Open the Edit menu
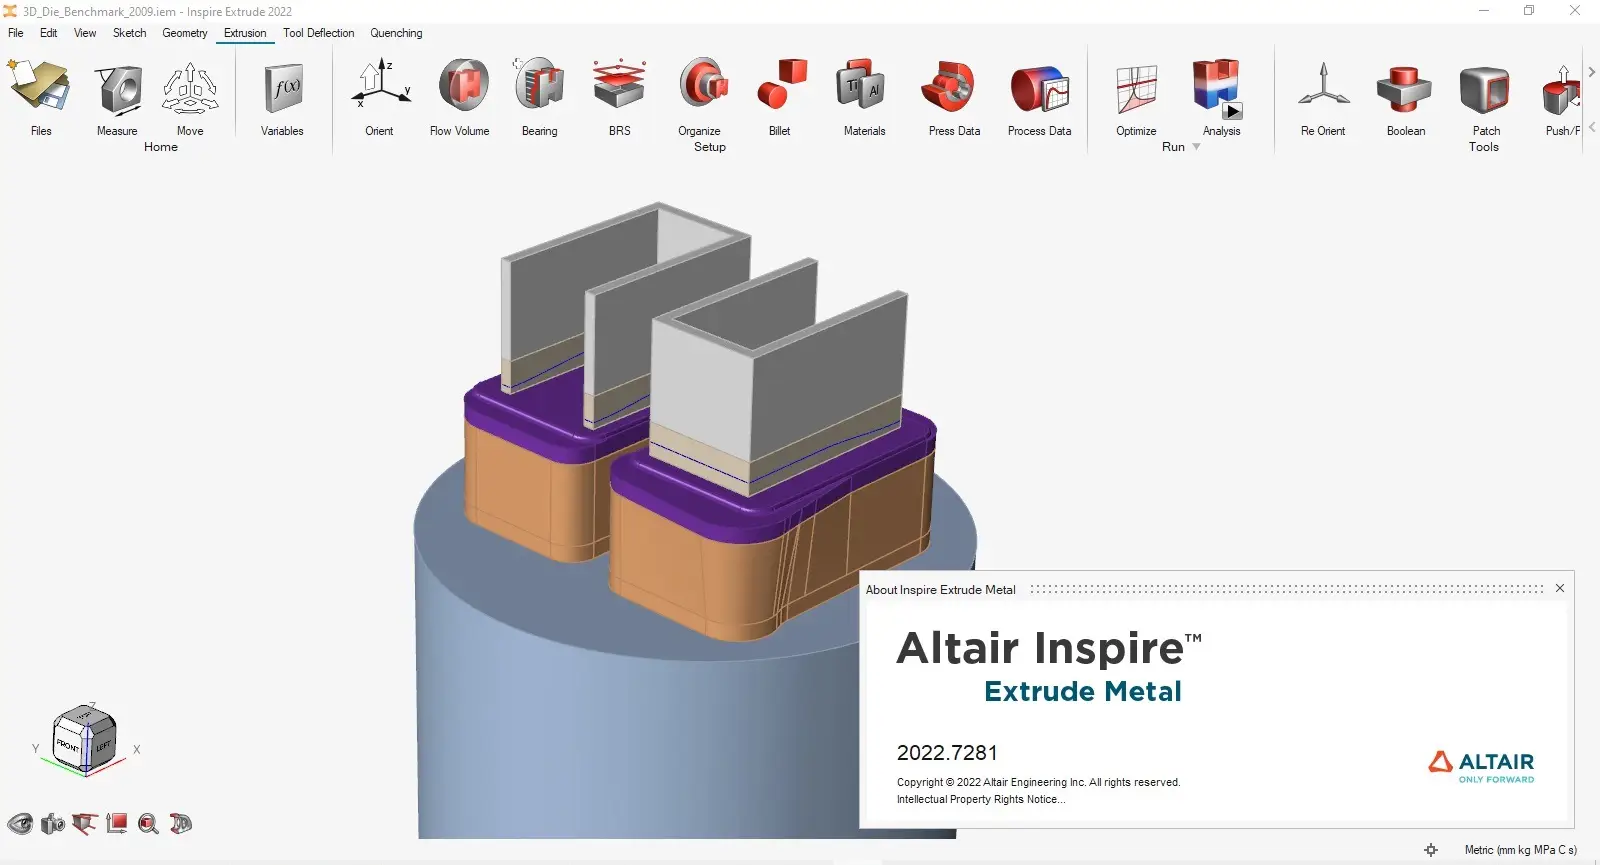The image size is (1600, 865). [48, 33]
